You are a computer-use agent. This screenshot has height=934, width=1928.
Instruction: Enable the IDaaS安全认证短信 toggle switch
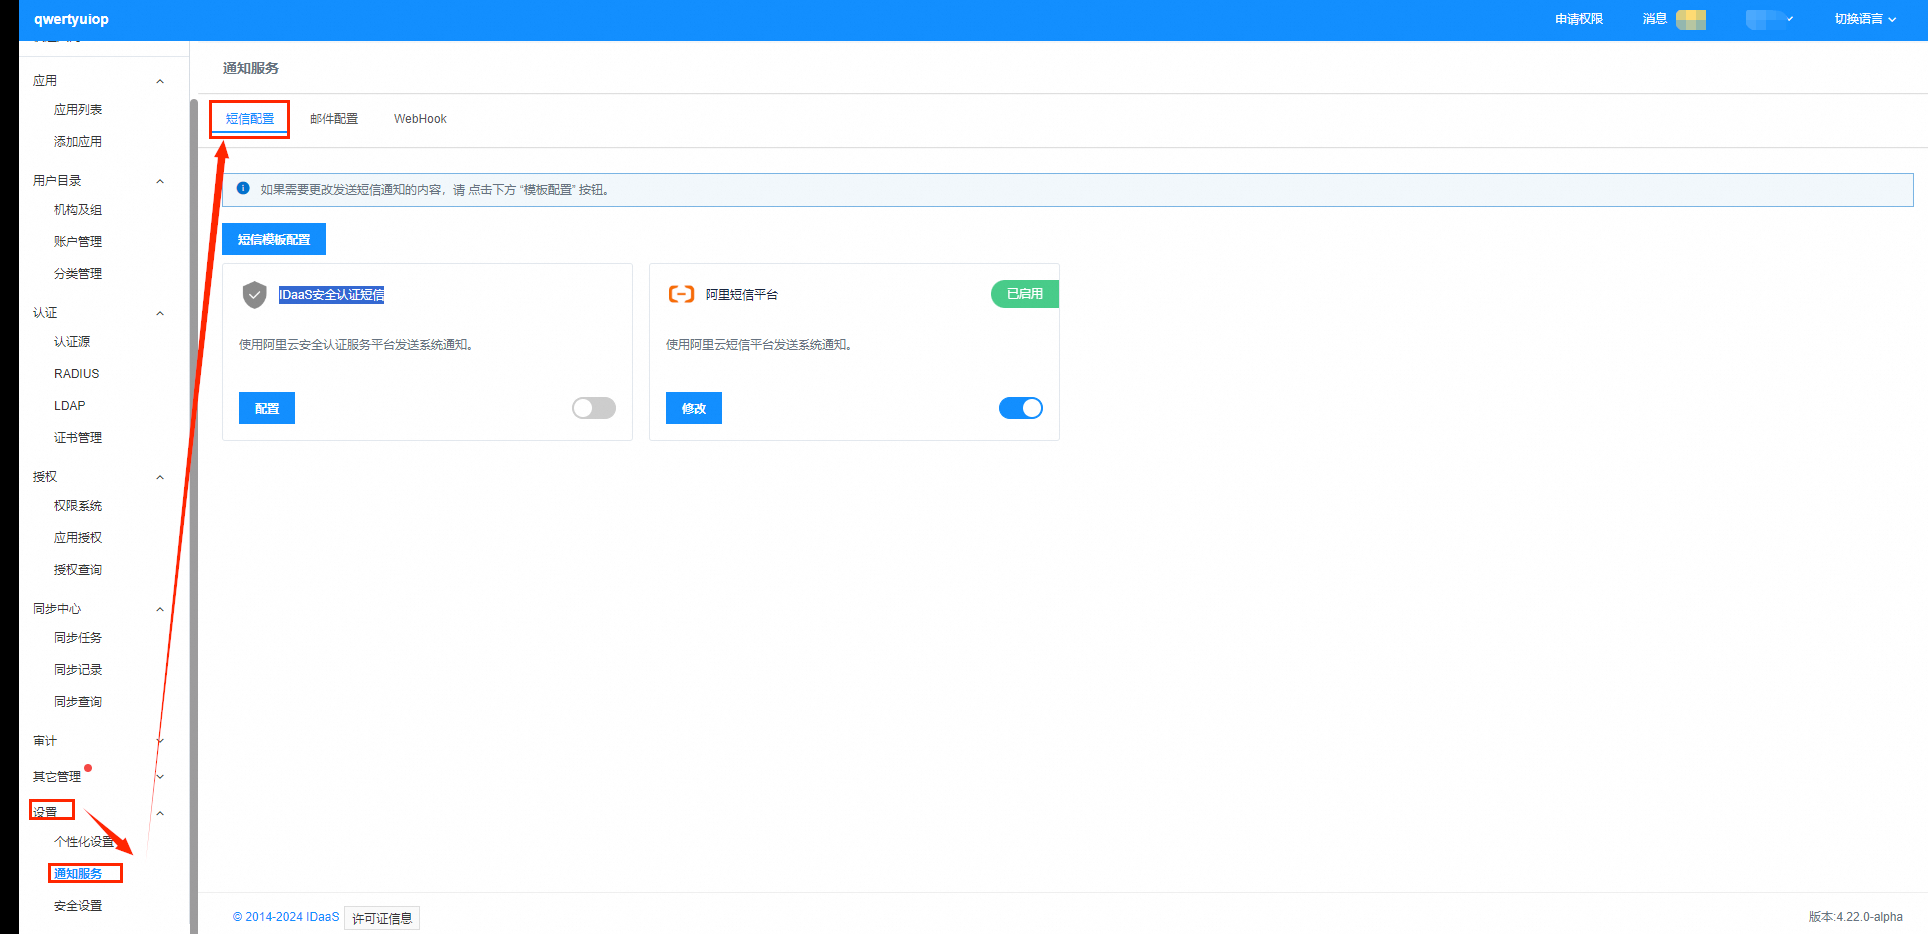593,408
